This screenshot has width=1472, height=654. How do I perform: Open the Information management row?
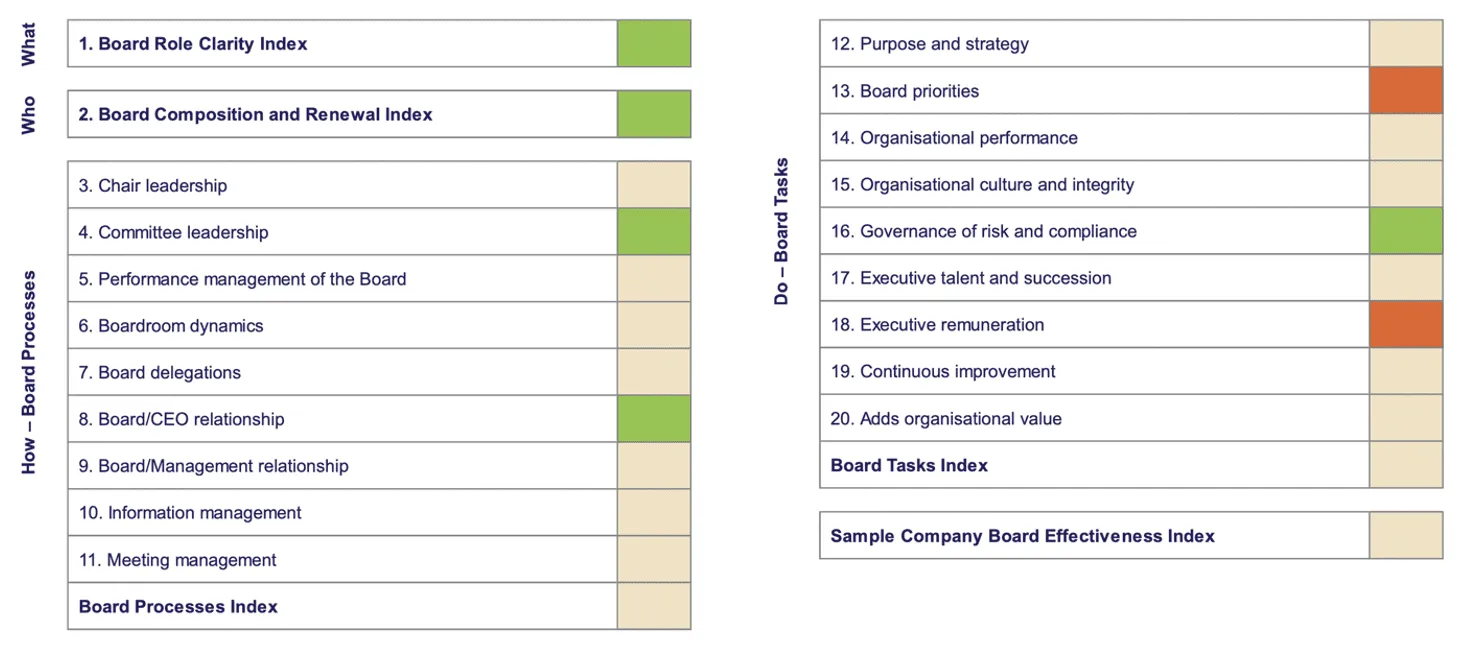[190, 513]
